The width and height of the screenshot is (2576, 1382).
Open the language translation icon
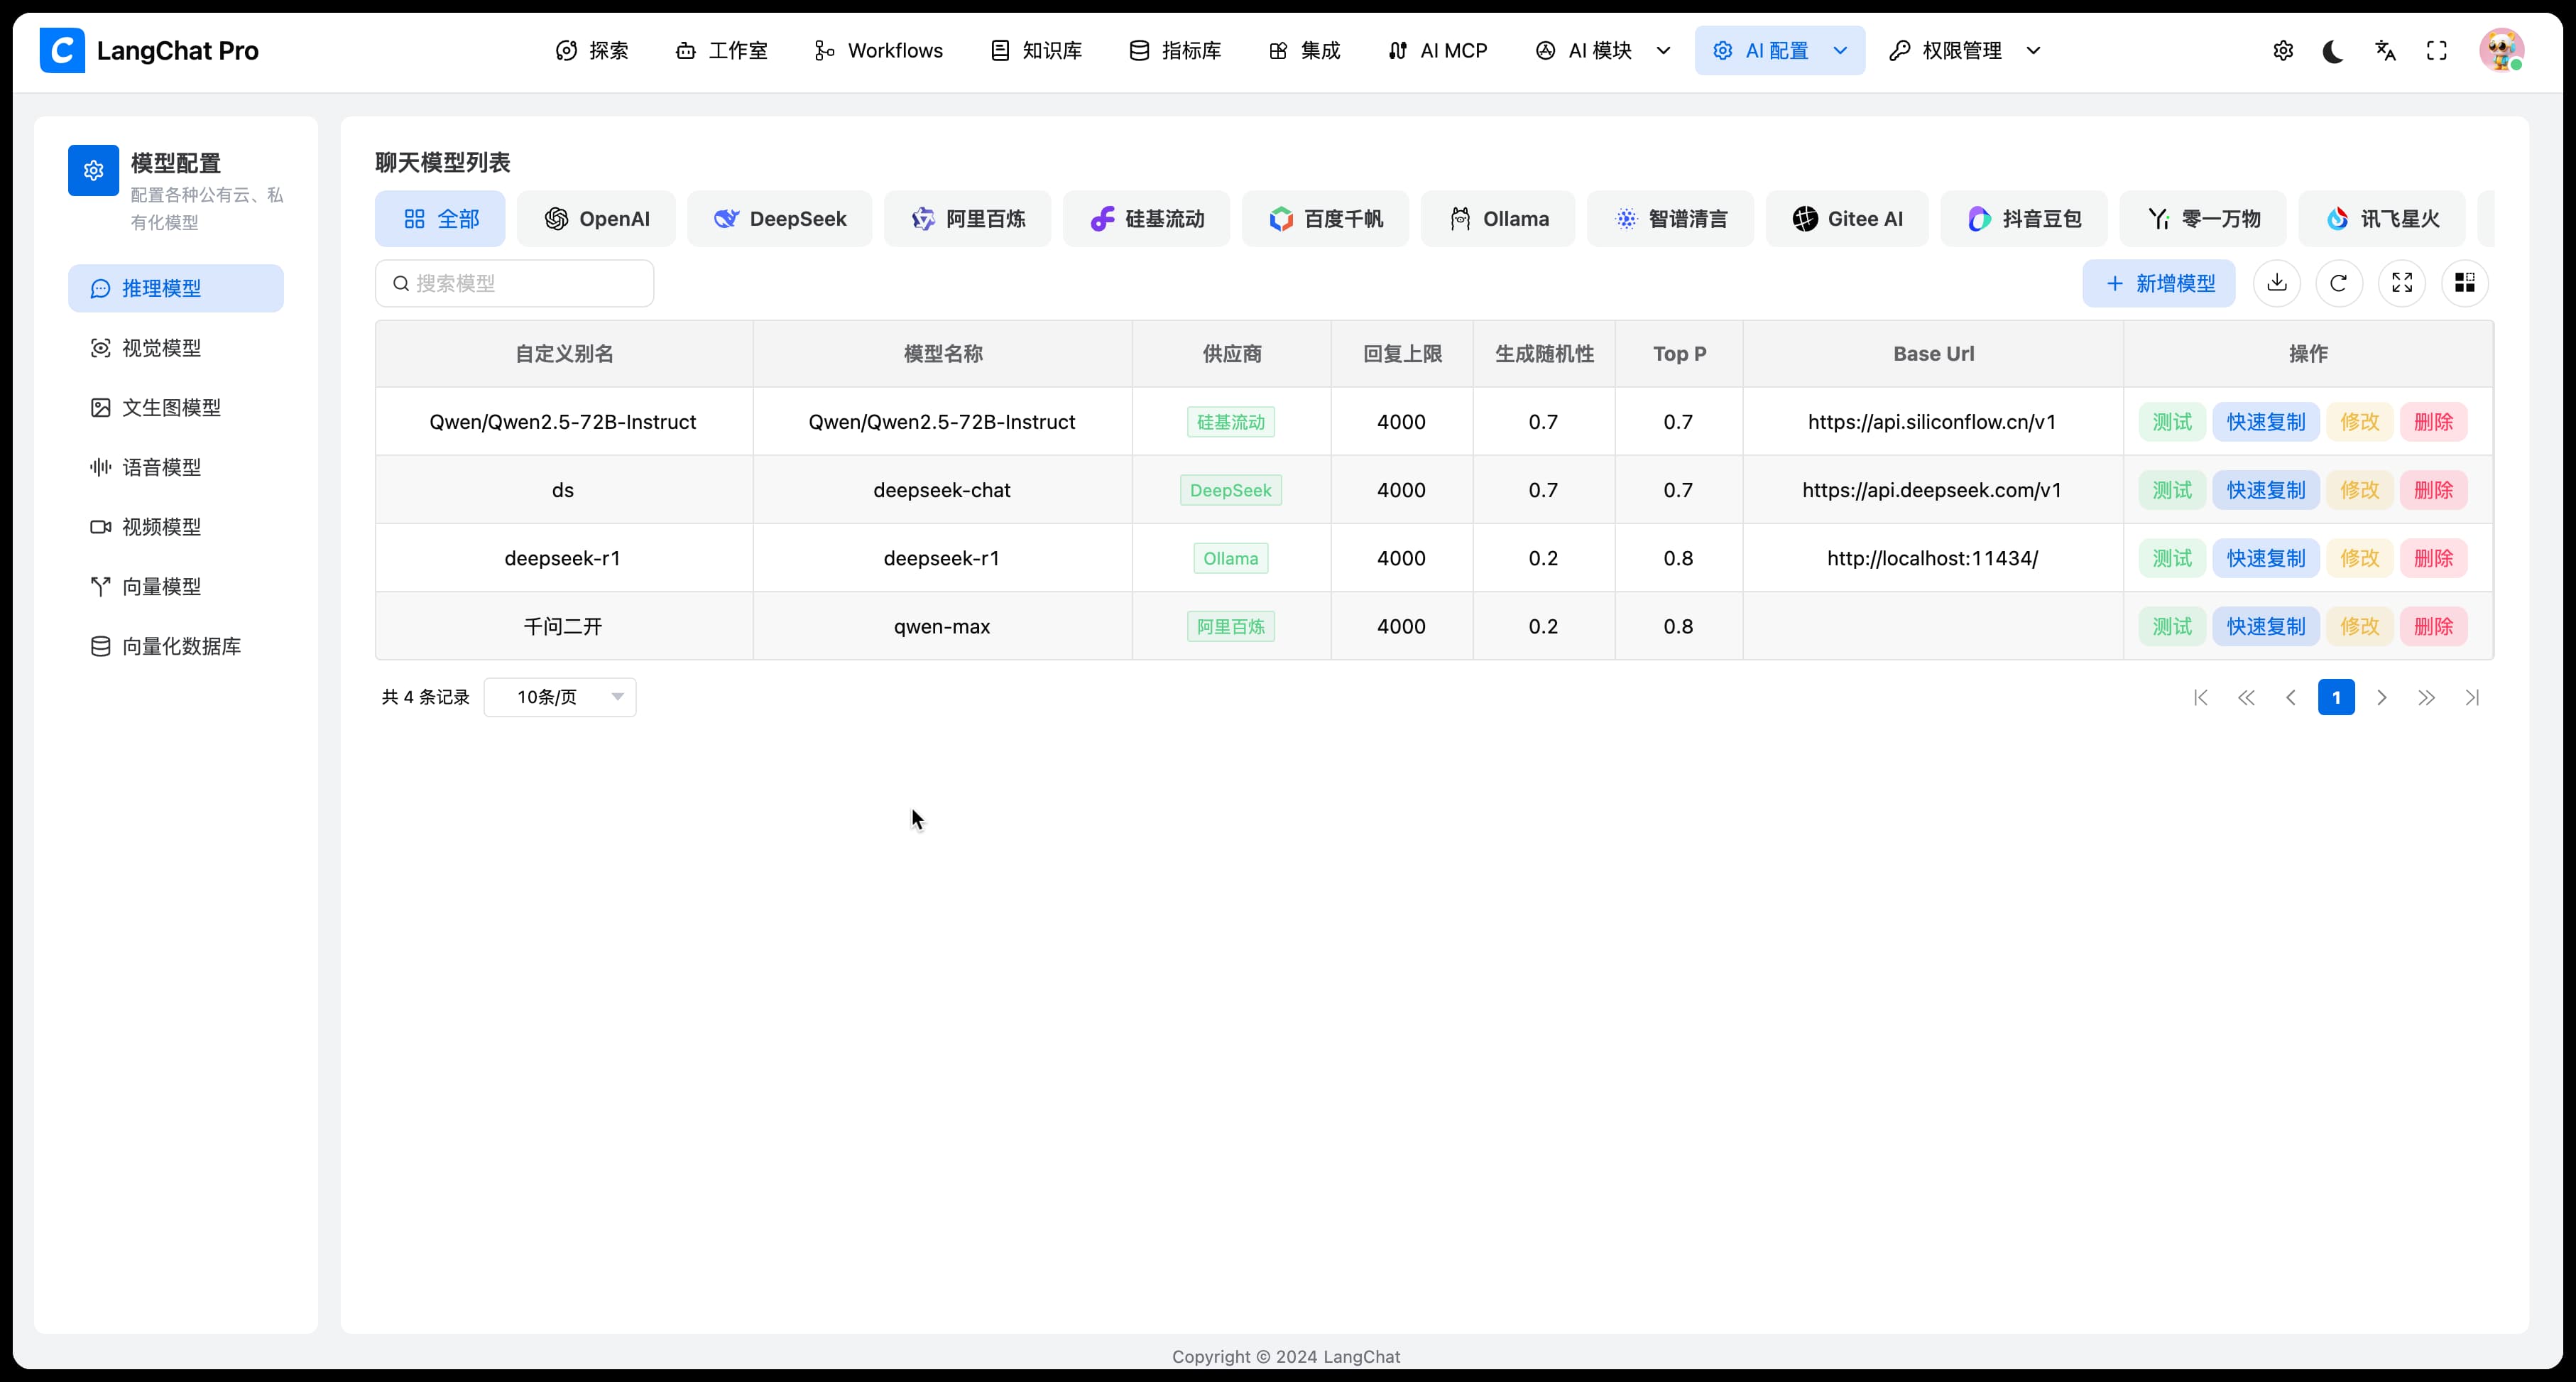(x=2386, y=51)
